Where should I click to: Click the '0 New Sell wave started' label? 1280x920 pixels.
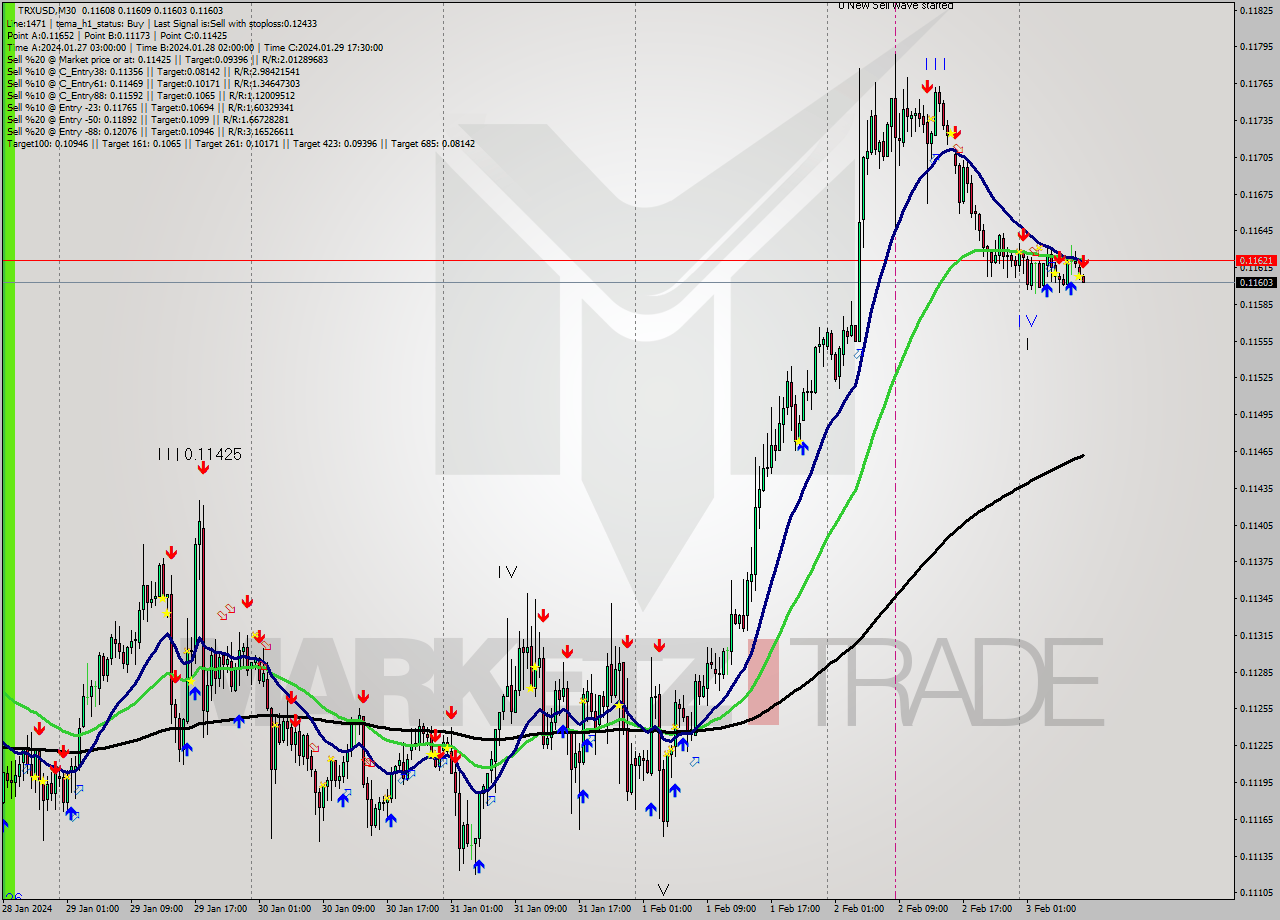coord(896,5)
